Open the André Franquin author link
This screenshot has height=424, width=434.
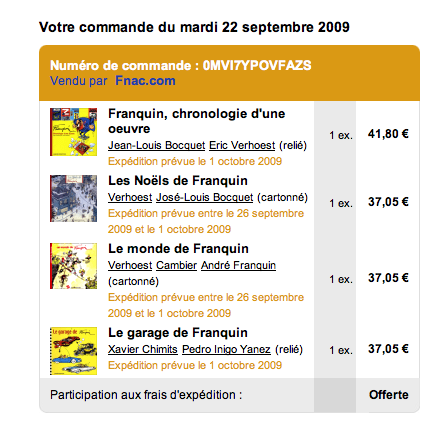[238, 265]
